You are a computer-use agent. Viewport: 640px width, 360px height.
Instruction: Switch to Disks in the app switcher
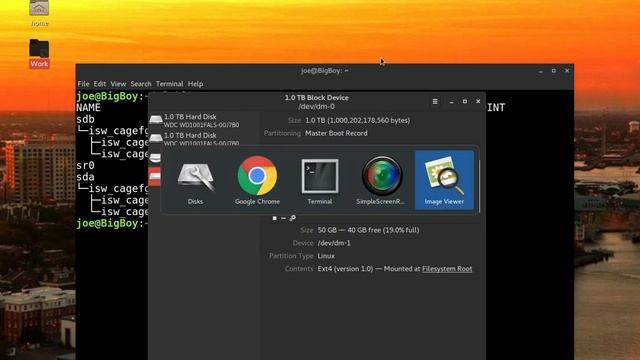(x=196, y=180)
